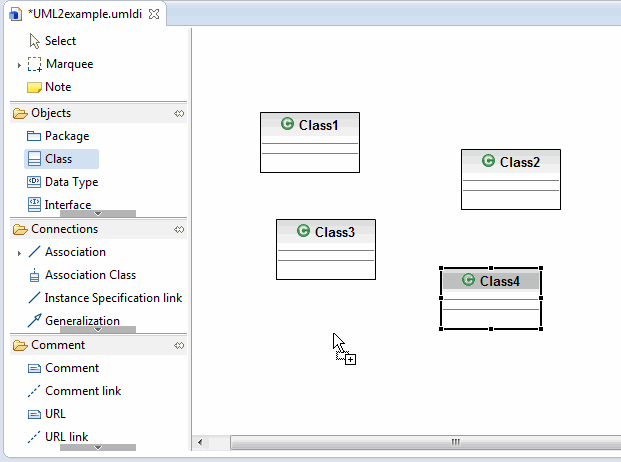Select the Association connection tool
The height and width of the screenshot is (462, 621).
[x=74, y=252]
